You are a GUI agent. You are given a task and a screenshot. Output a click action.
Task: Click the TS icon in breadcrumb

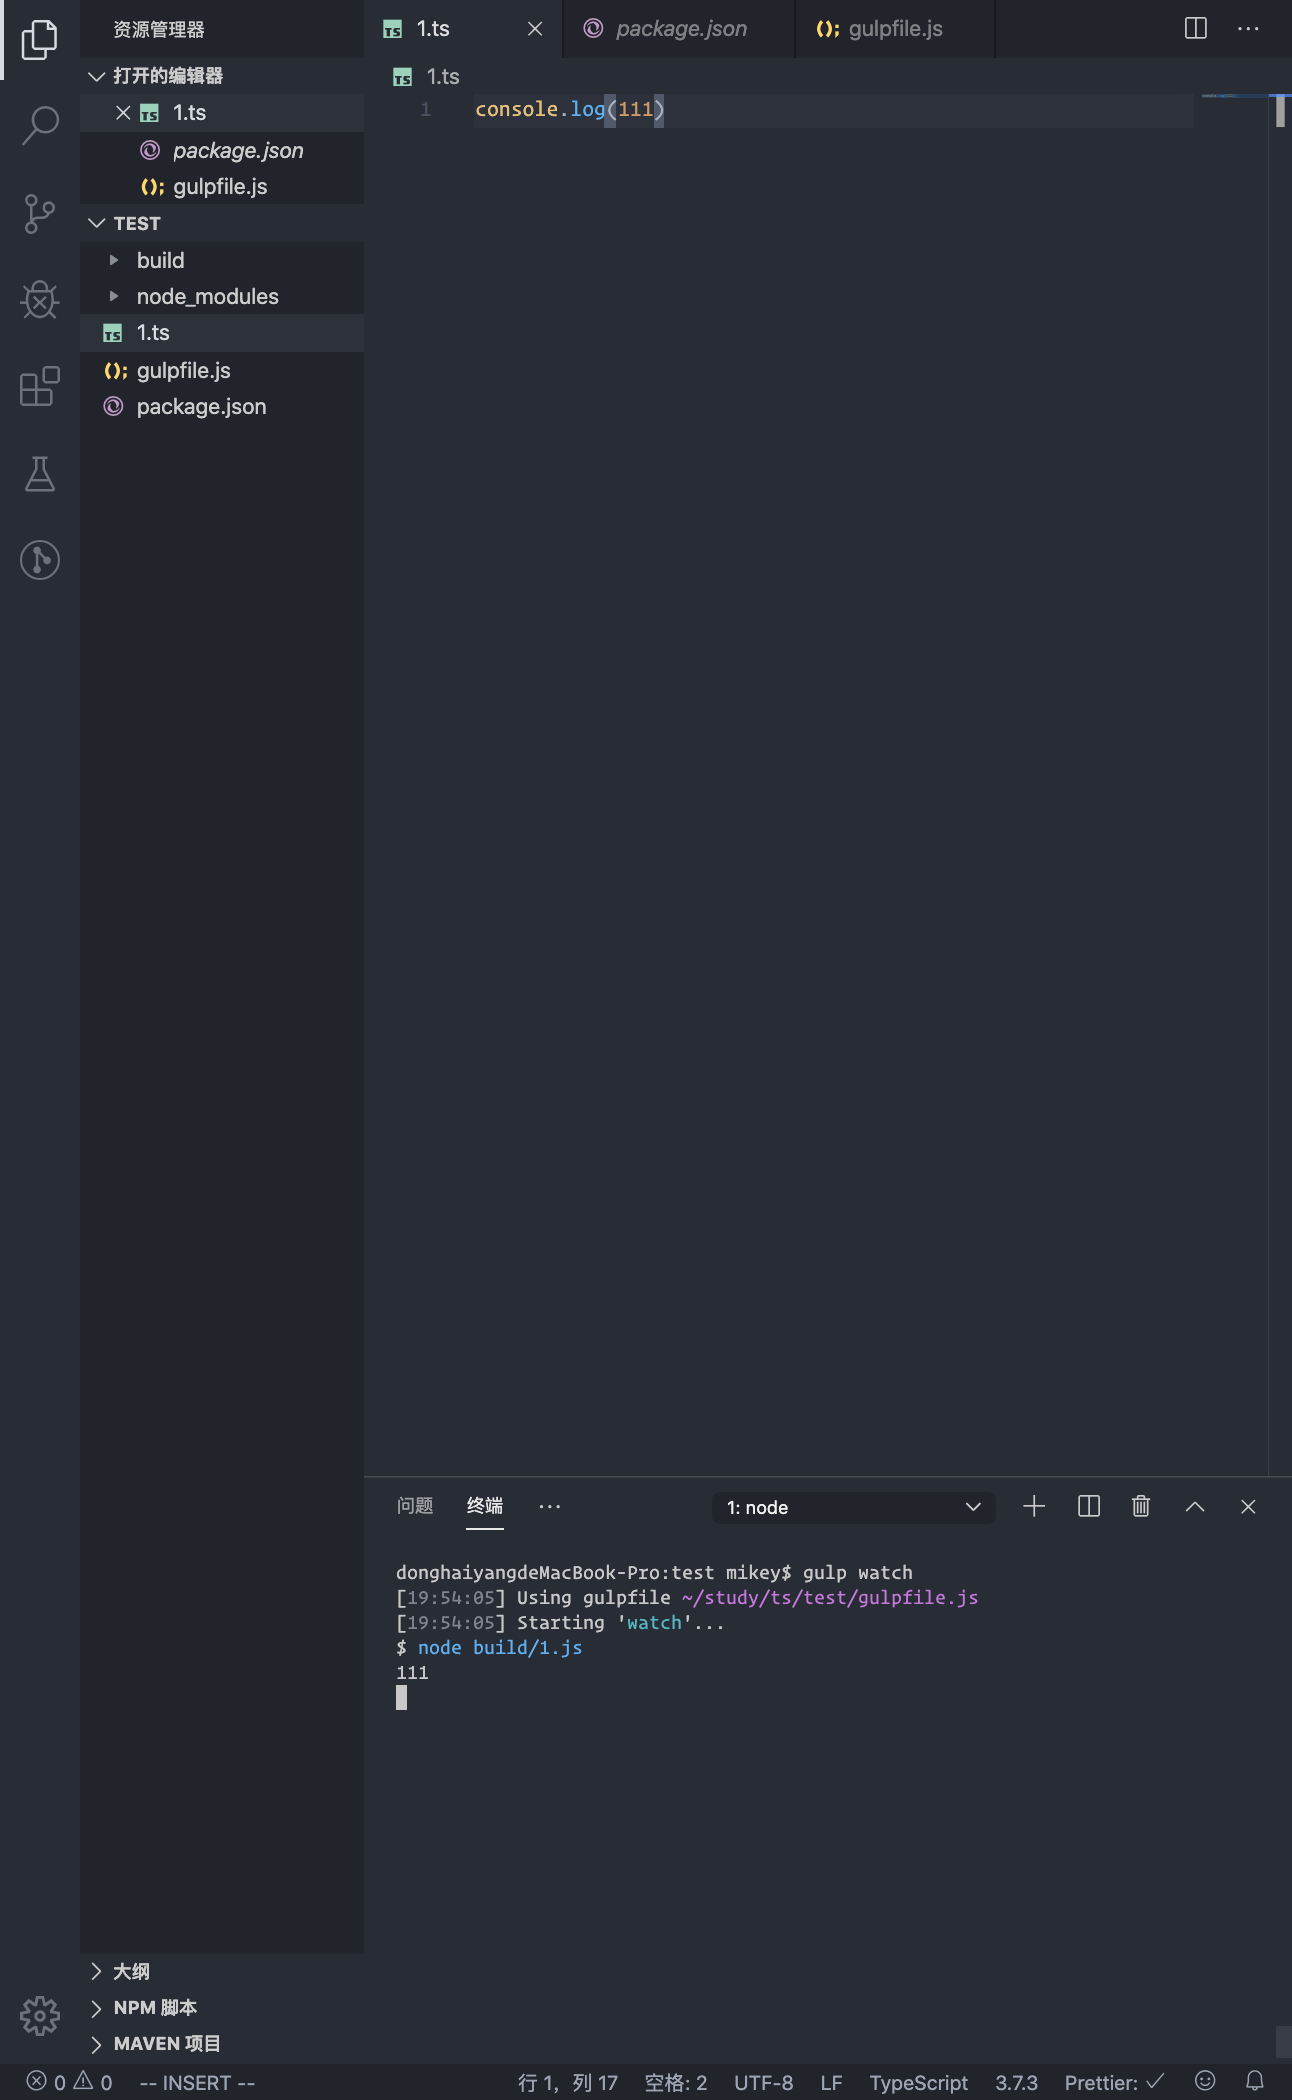403,77
